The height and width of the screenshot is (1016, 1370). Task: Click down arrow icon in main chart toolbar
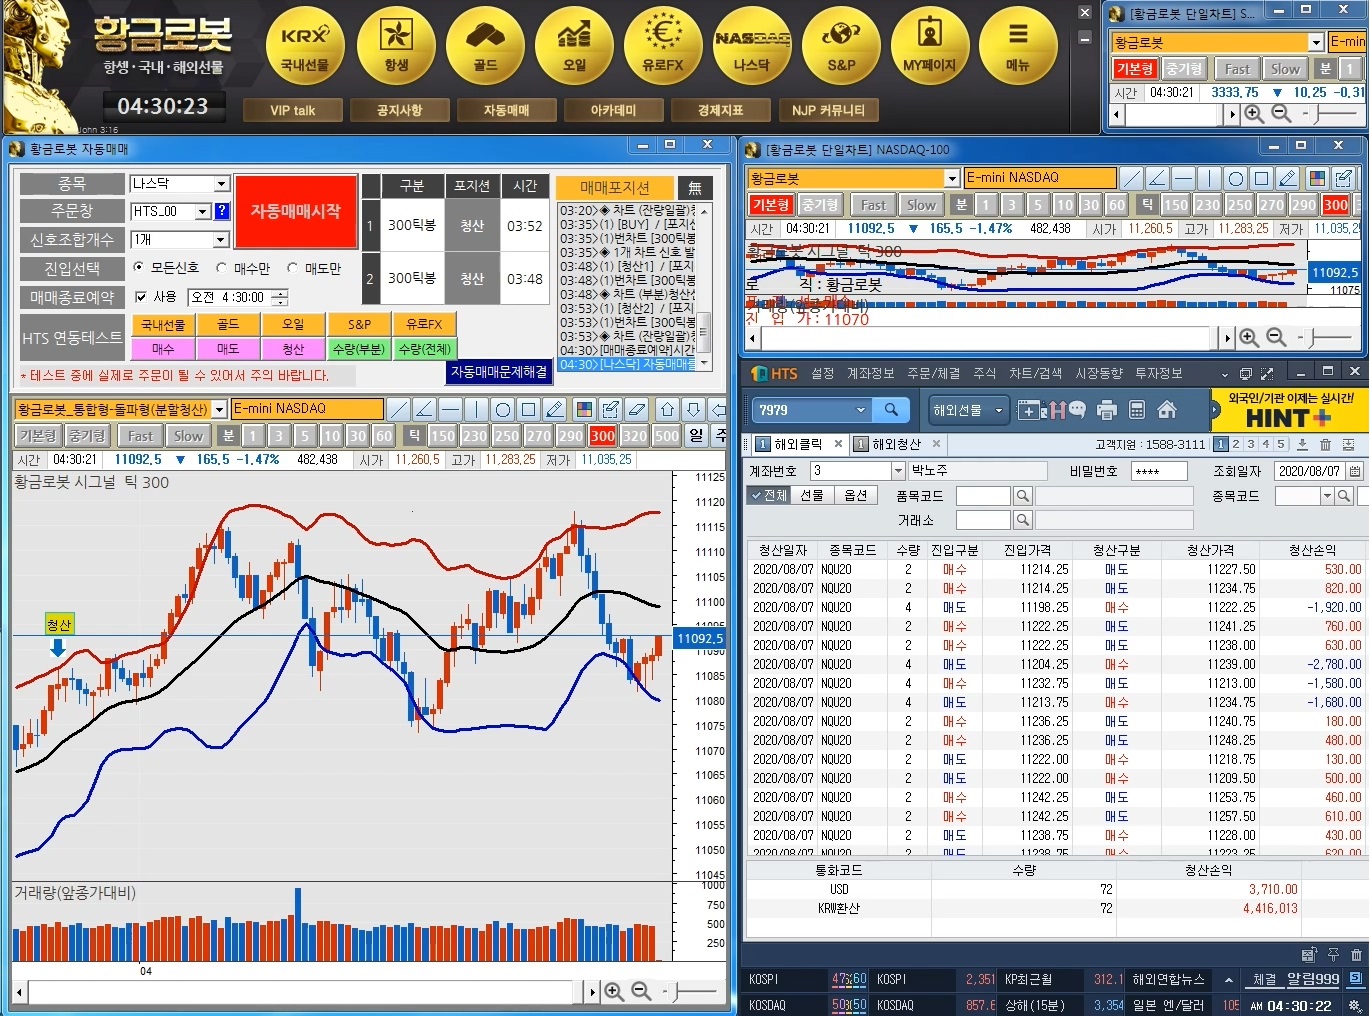pos(694,409)
